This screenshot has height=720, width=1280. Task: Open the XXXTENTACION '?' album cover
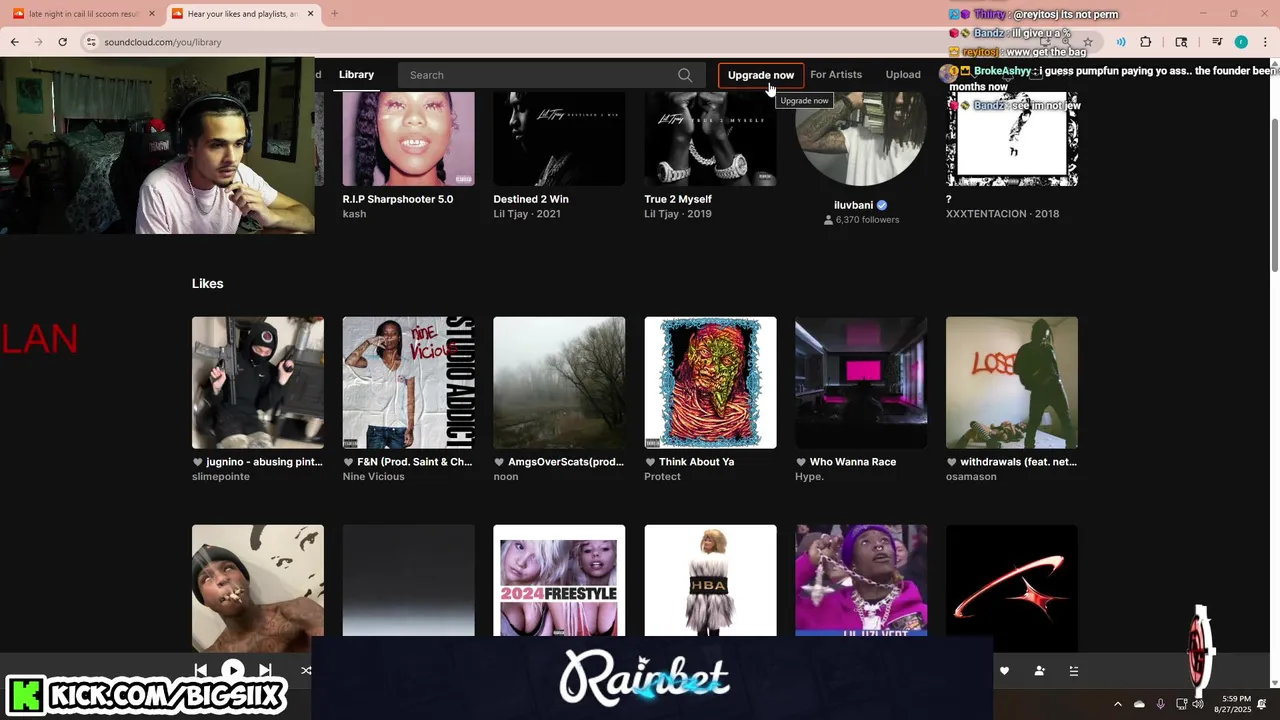tap(1012, 139)
